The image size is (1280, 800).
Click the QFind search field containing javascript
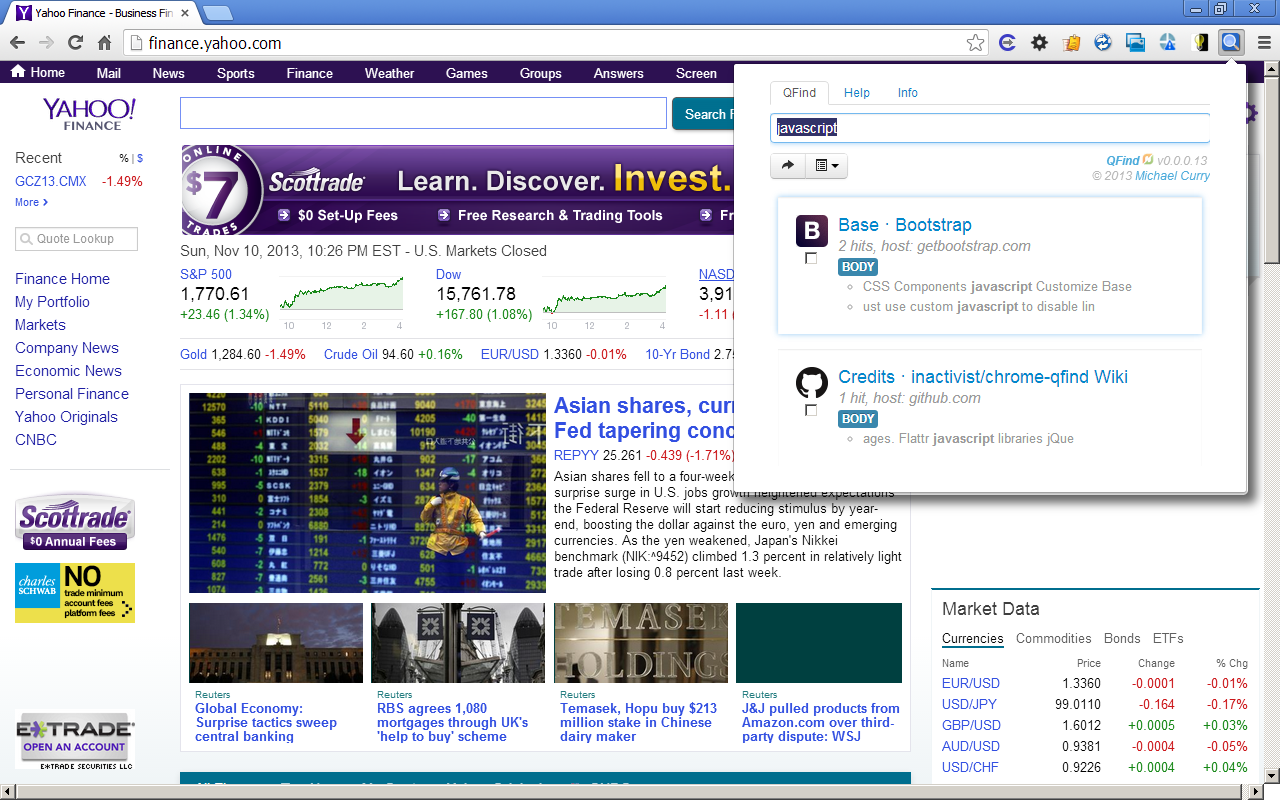coord(990,128)
